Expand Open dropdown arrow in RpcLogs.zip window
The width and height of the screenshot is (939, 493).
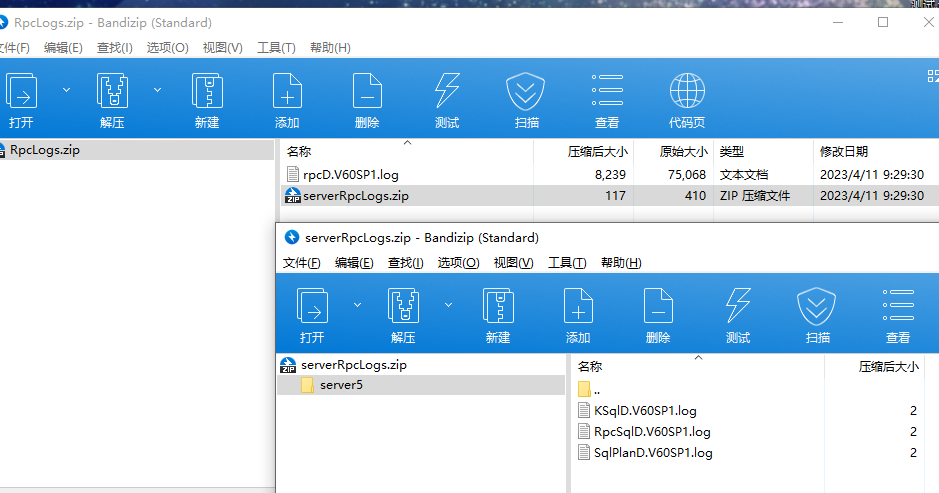66,90
